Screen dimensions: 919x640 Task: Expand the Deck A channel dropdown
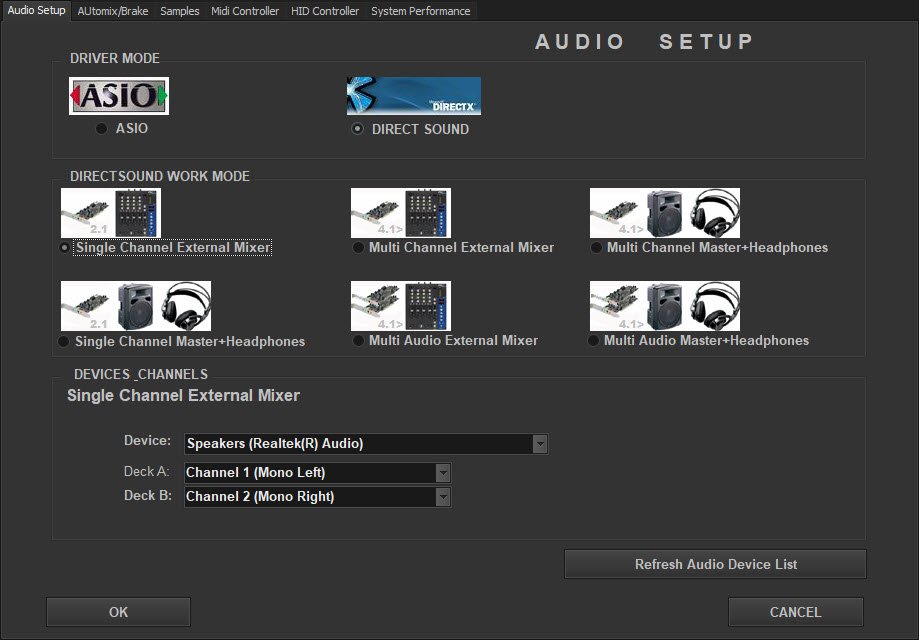pos(443,473)
